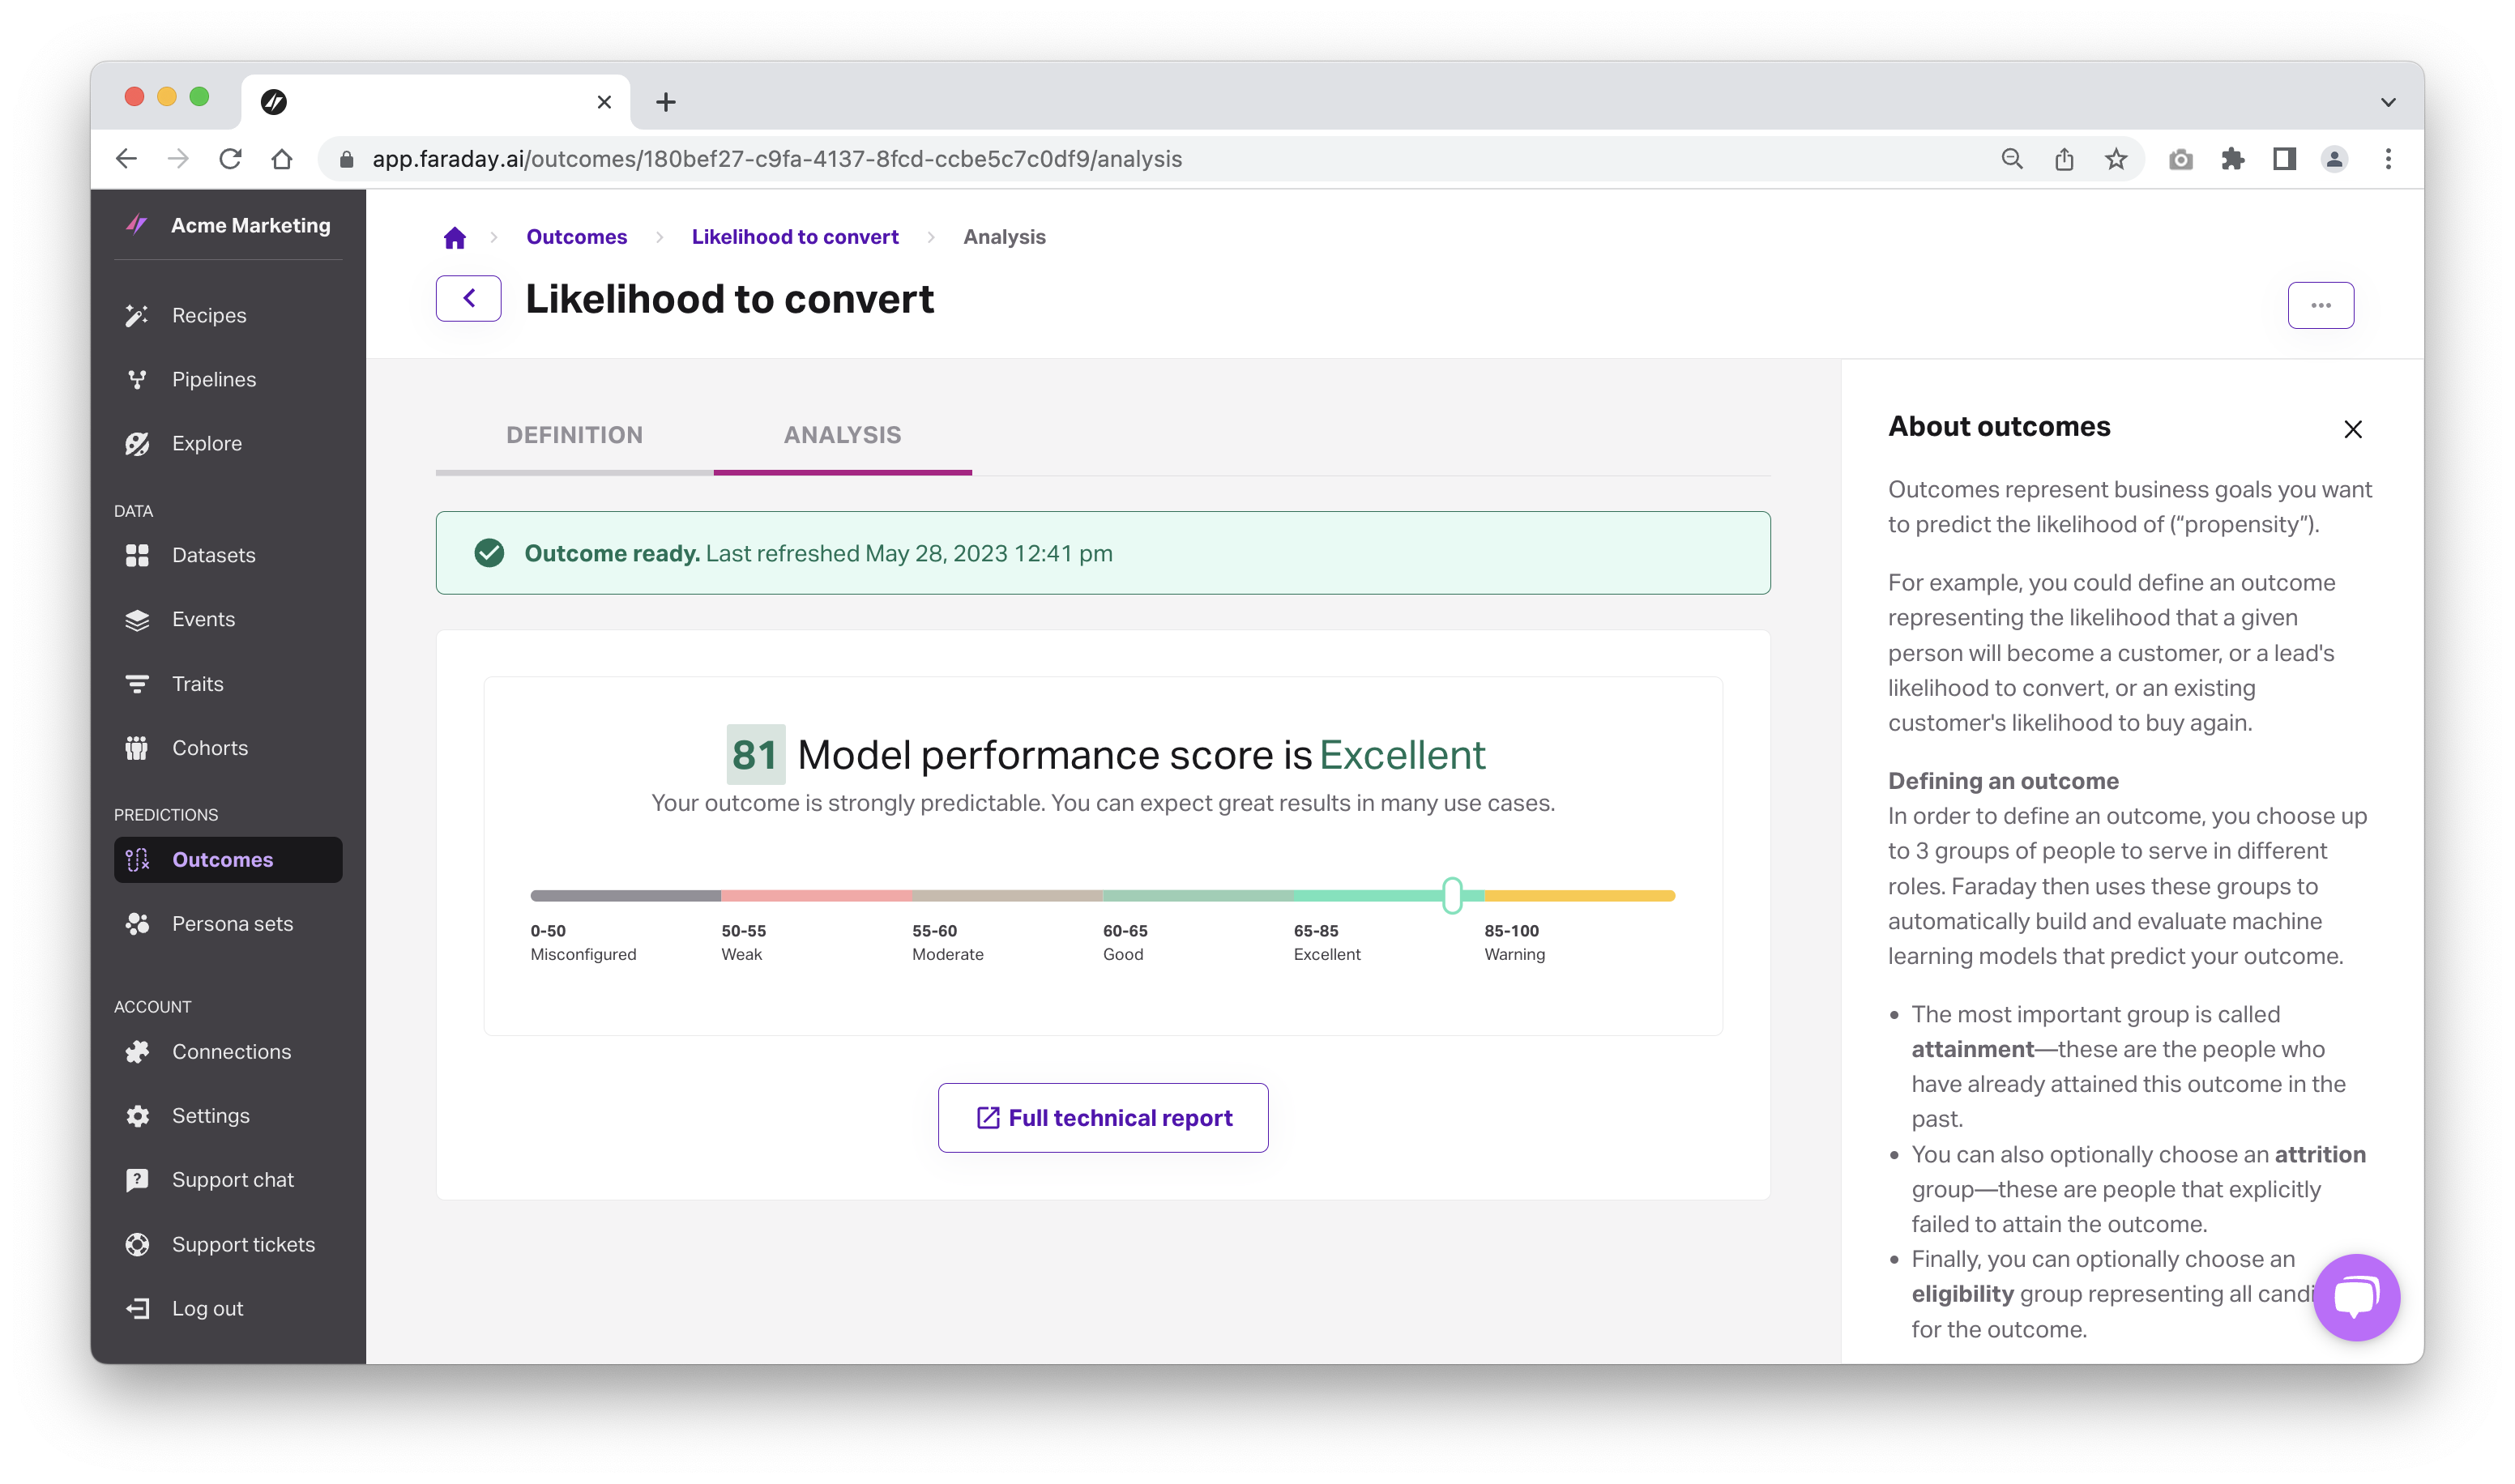Click the Acme Marketing workspace label
2515x1484 pixels.
249,224
